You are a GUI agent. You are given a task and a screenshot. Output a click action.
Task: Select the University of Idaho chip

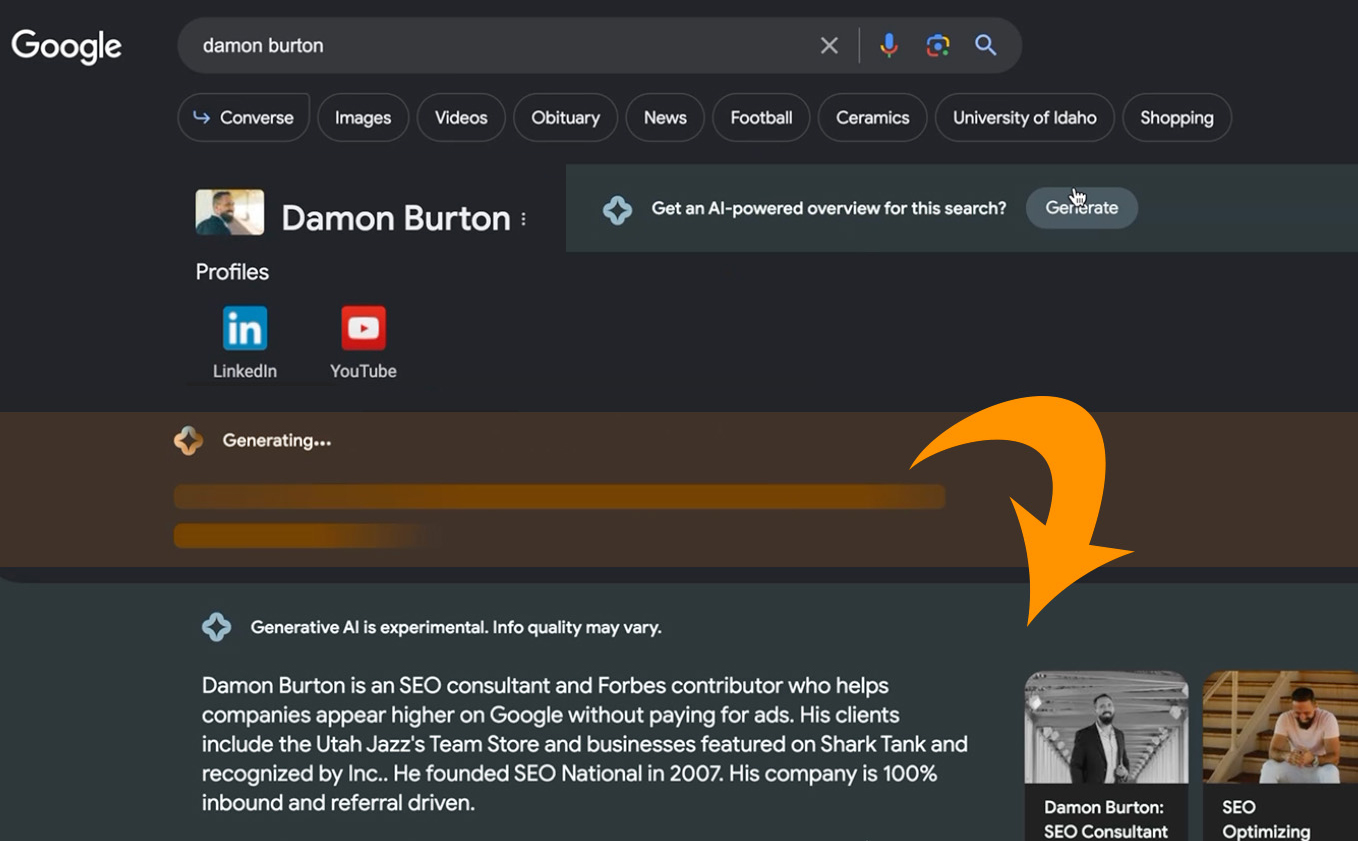[1024, 117]
